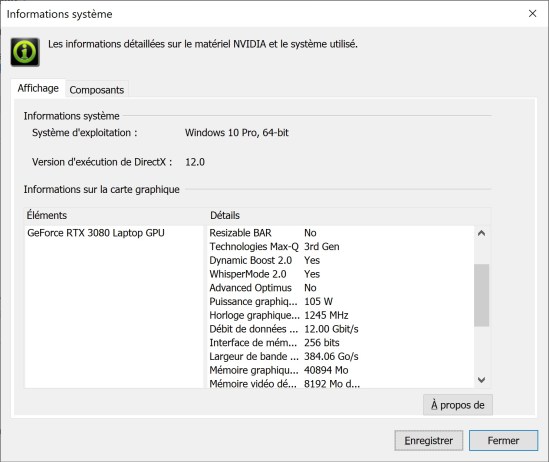549x462 pixels.
Task: Switch to the Composants tab
Action: click(x=97, y=90)
